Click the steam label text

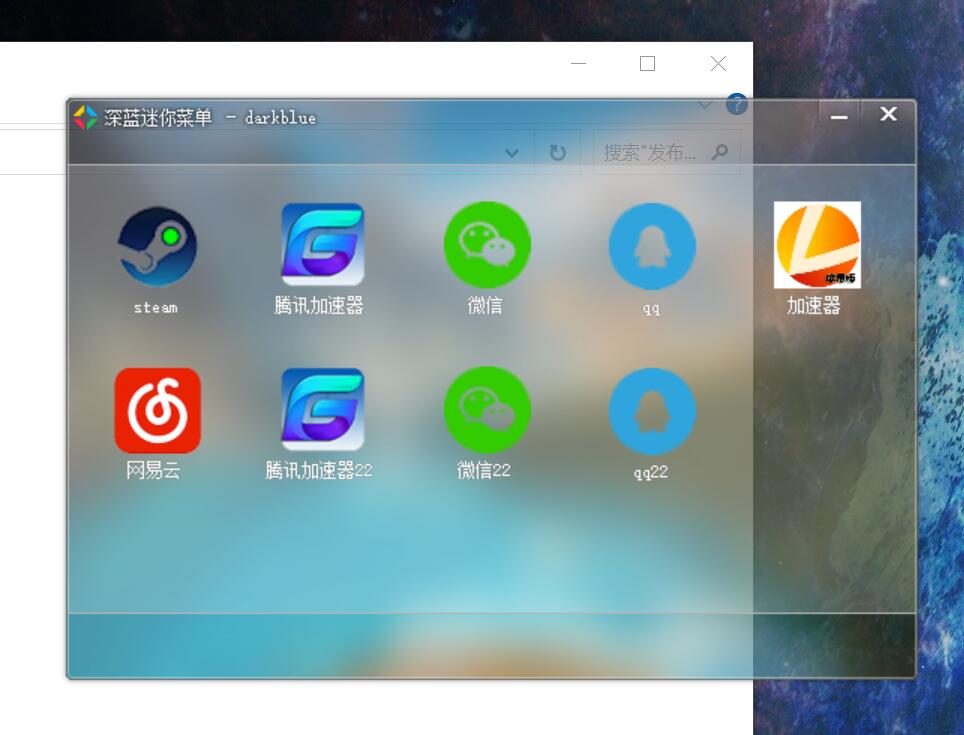coord(156,307)
